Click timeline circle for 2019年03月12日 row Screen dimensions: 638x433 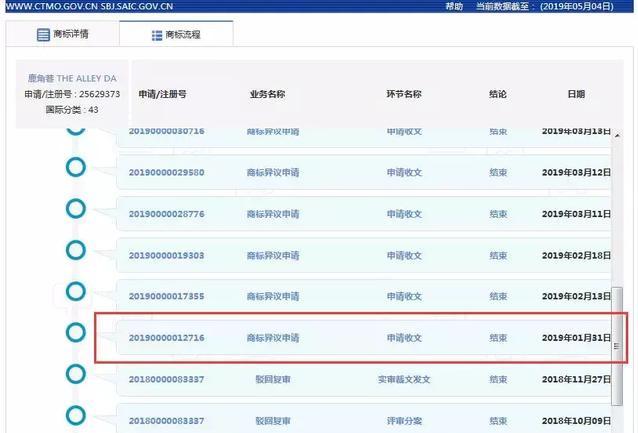coord(76,167)
